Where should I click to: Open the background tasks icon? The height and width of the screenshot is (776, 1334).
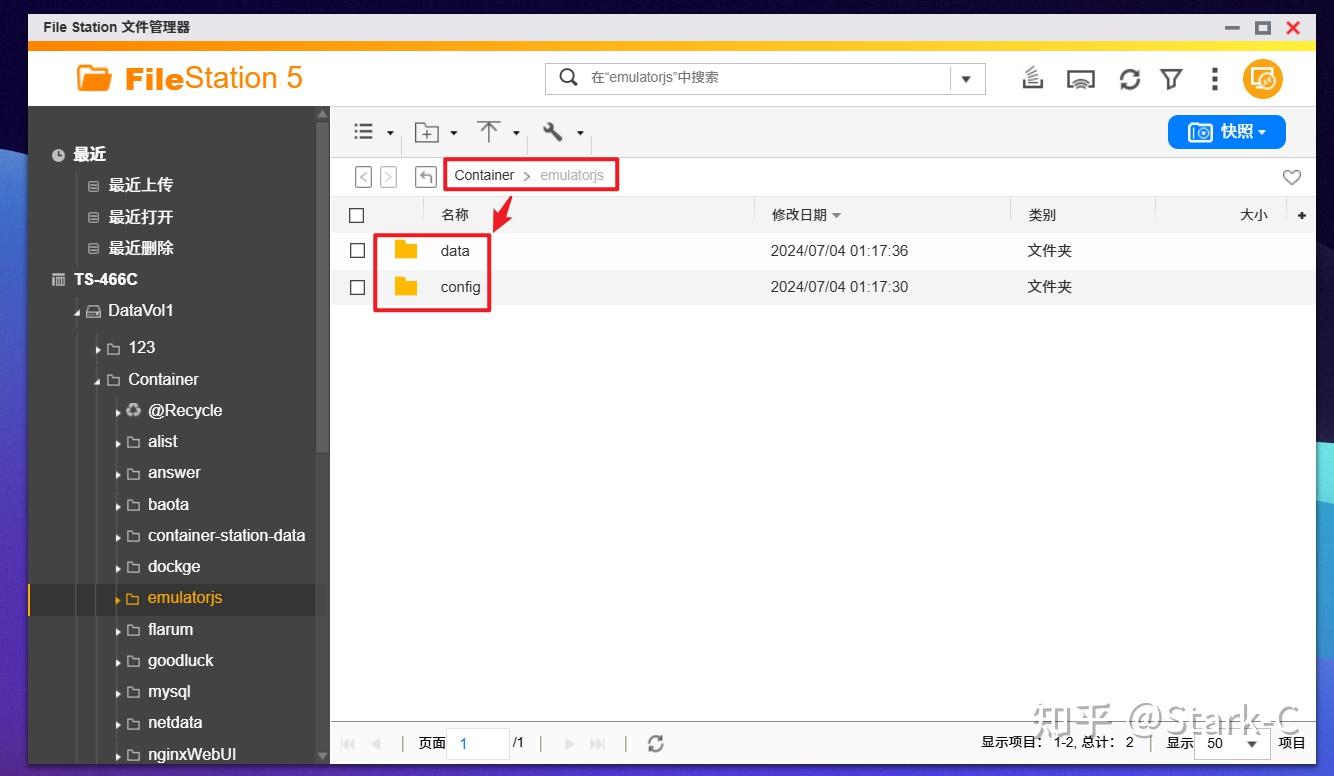tap(1032, 78)
